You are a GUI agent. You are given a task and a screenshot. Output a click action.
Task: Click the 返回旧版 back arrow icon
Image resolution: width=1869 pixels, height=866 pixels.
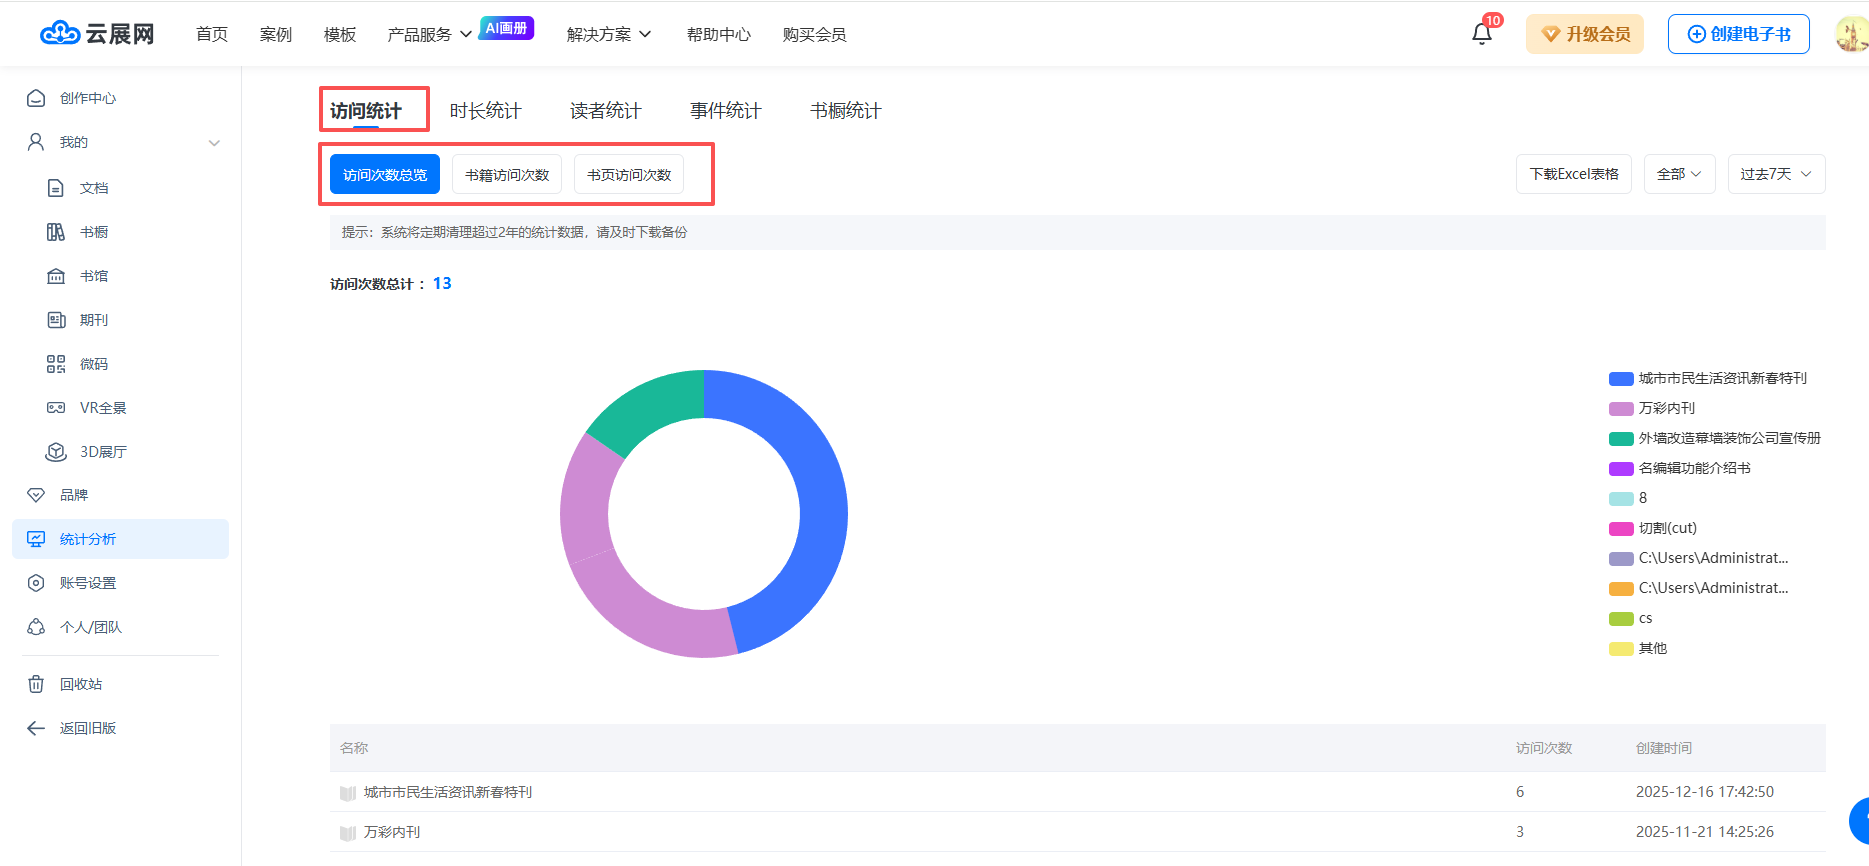click(36, 728)
